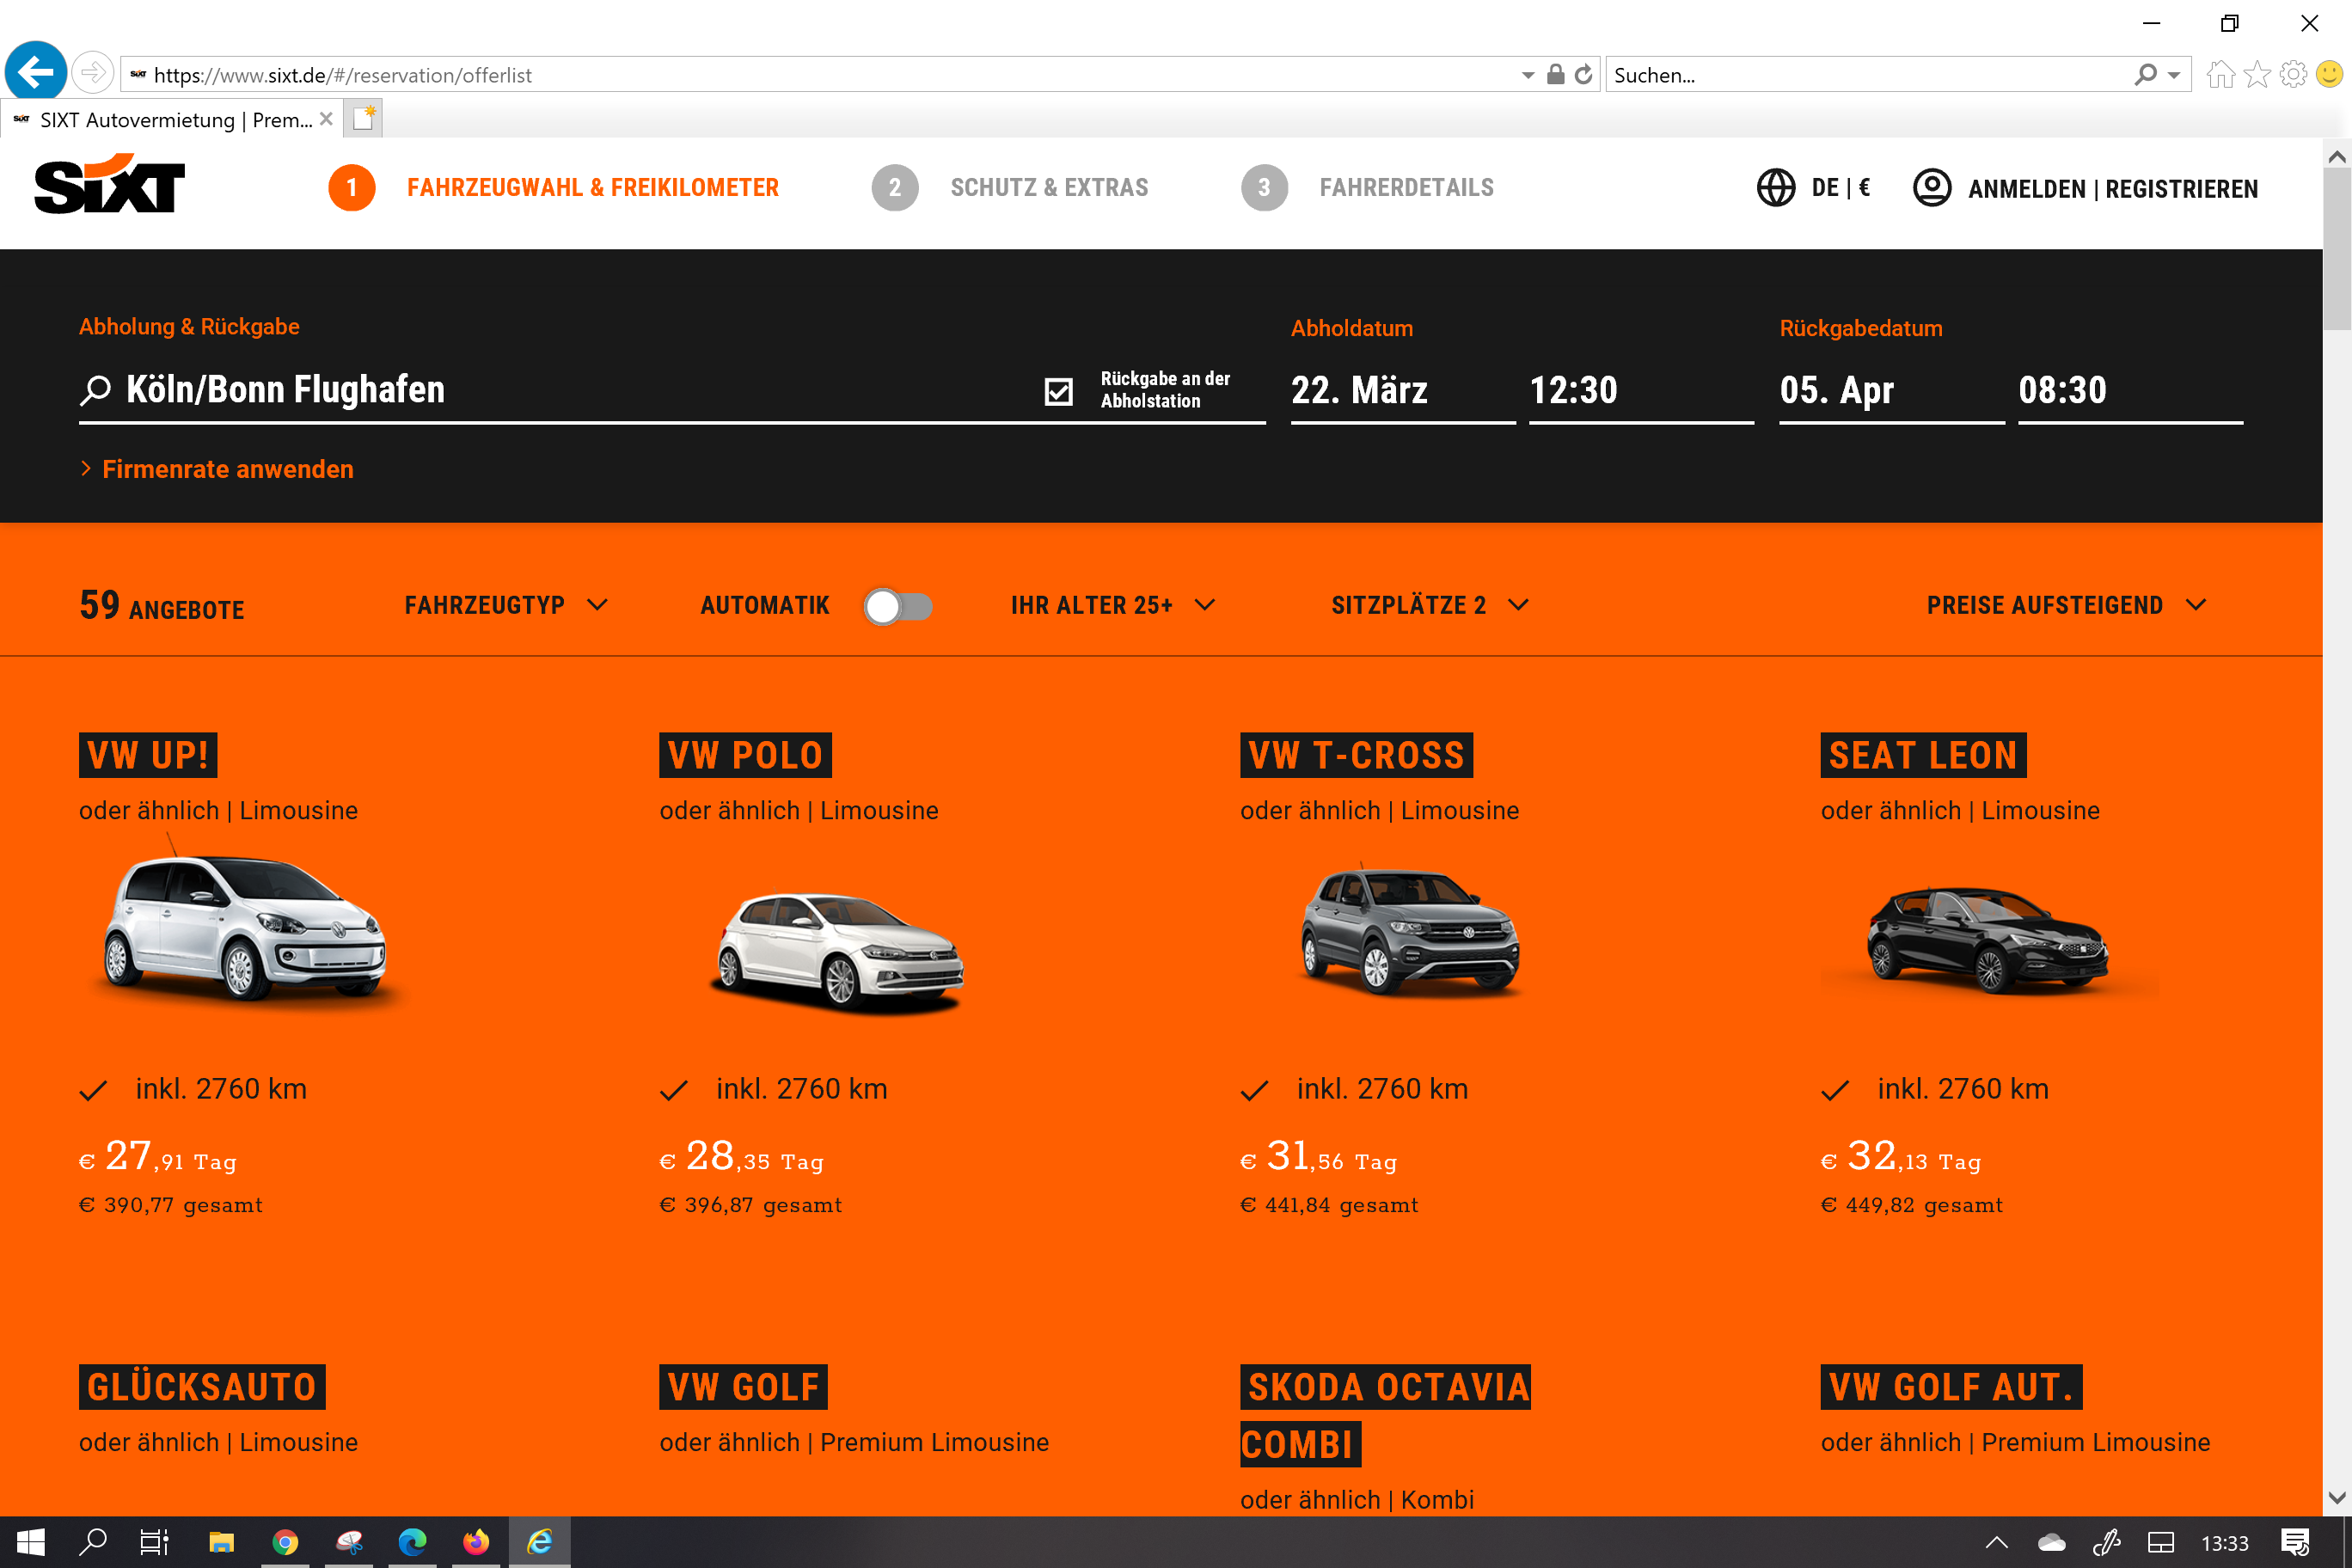Select the VW T-CROSS offer title
Image resolution: width=2352 pixels, height=1568 pixels.
[1356, 755]
